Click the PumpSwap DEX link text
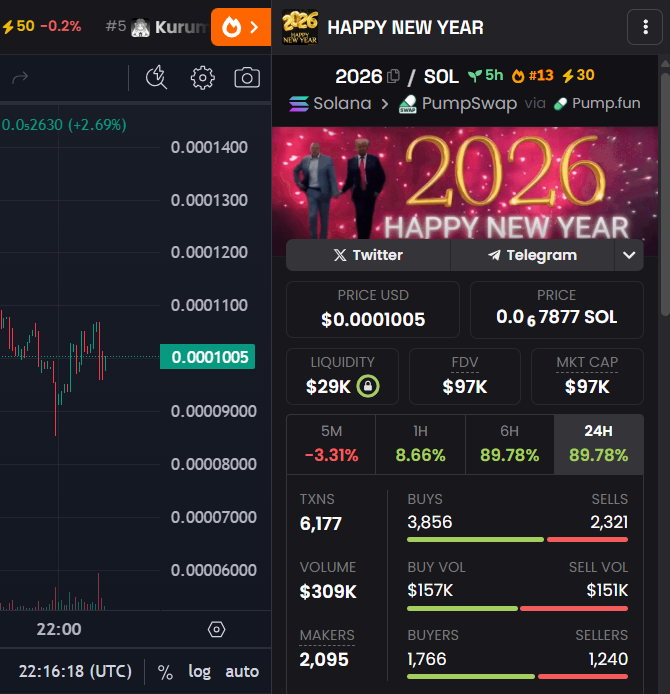The height and width of the screenshot is (694, 670). click(x=469, y=104)
